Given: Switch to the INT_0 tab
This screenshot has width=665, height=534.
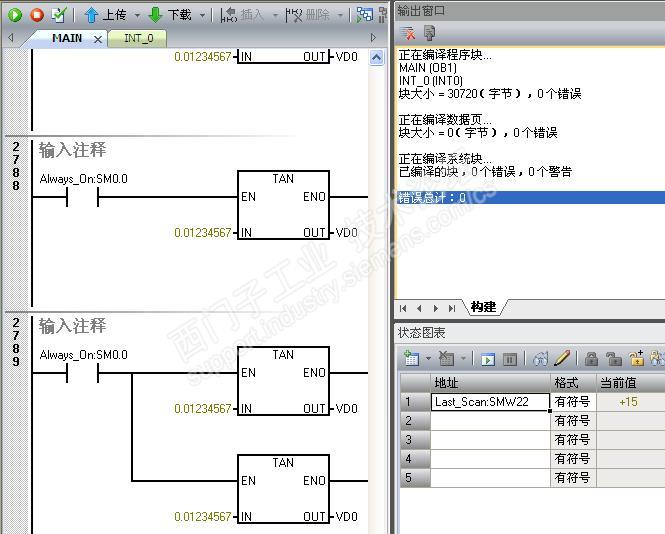Looking at the screenshot, I should click(x=138, y=39).
